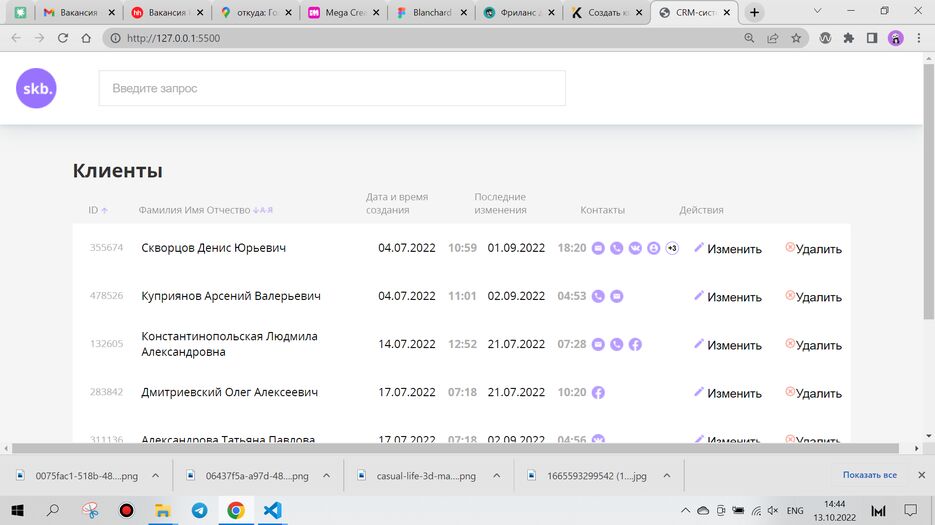
Task: Switch to the 'Blanchard' Figma tab
Action: [x=432, y=13]
